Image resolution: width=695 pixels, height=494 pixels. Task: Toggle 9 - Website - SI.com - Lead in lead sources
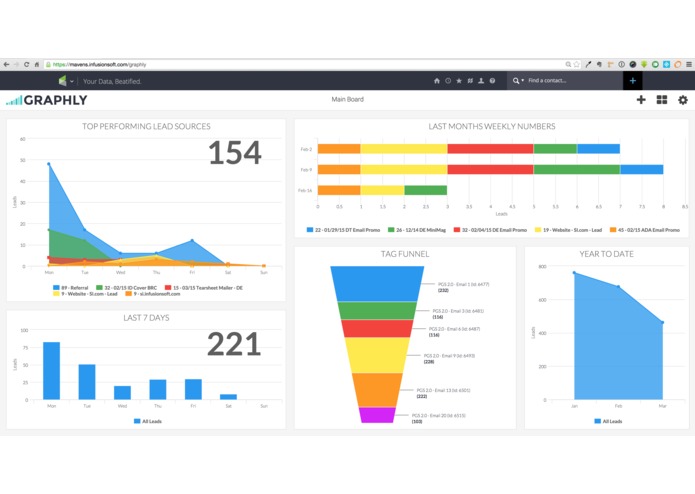point(85,294)
